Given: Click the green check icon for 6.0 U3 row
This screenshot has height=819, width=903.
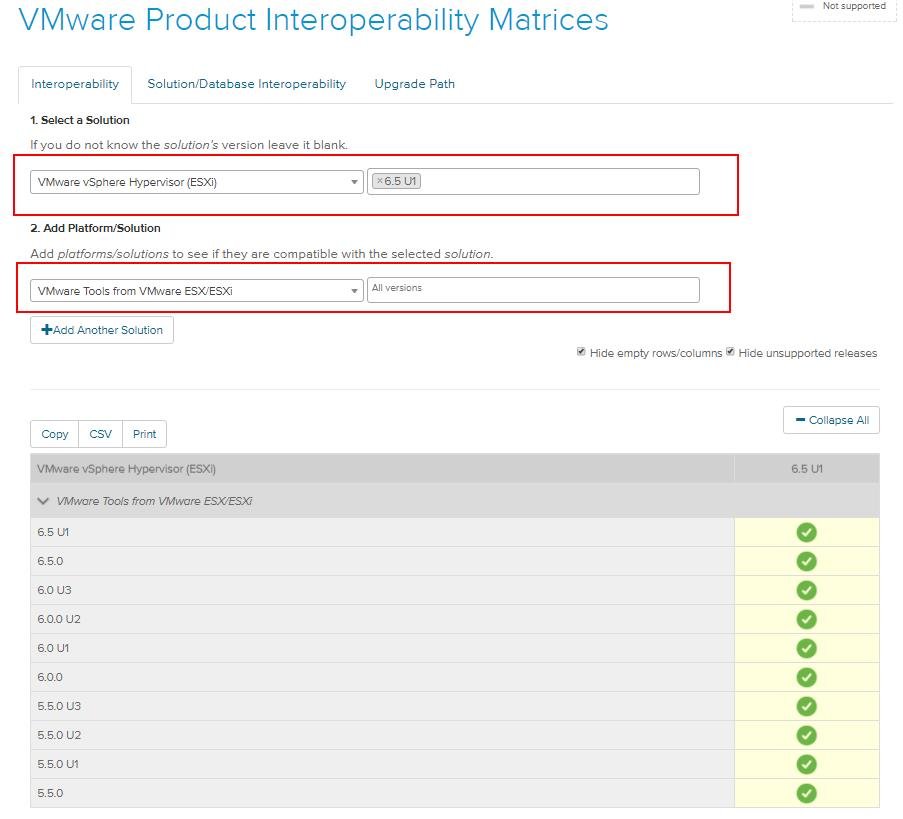Looking at the screenshot, I should [x=806, y=590].
